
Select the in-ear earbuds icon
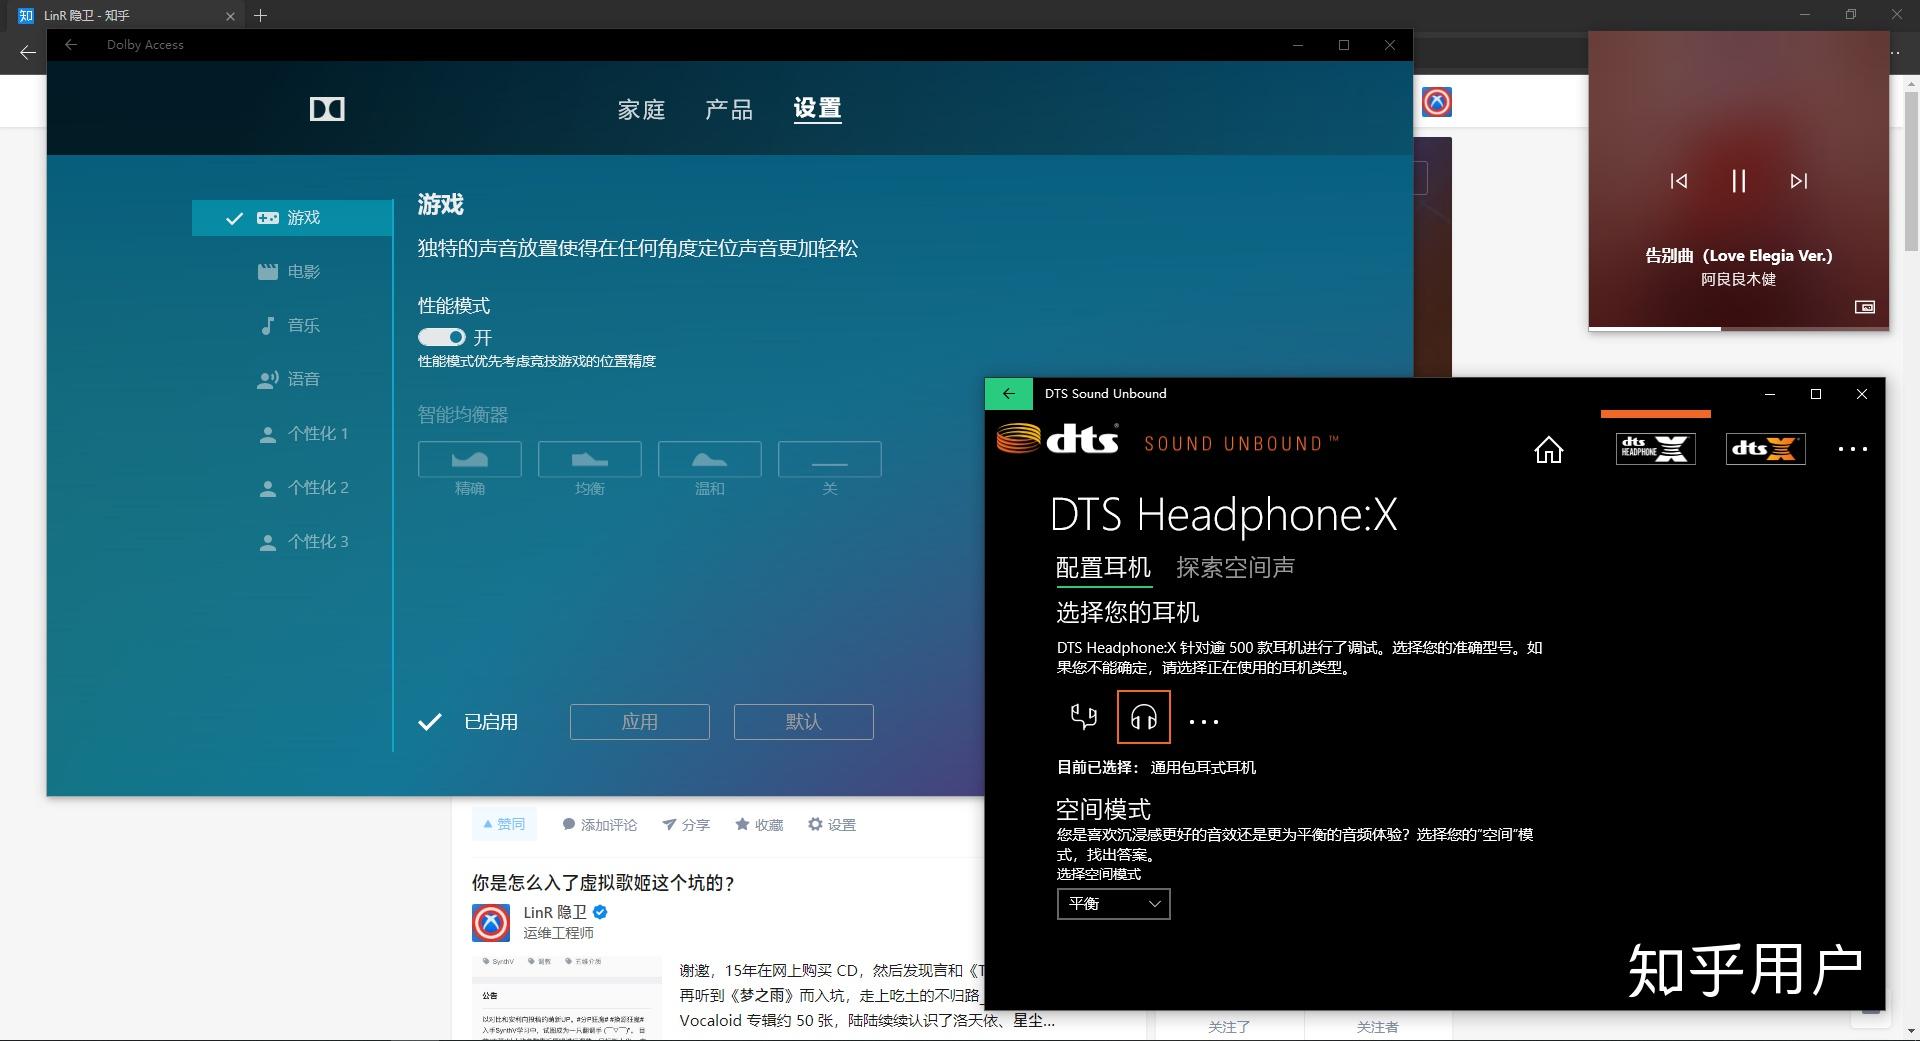[x=1083, y=717]
